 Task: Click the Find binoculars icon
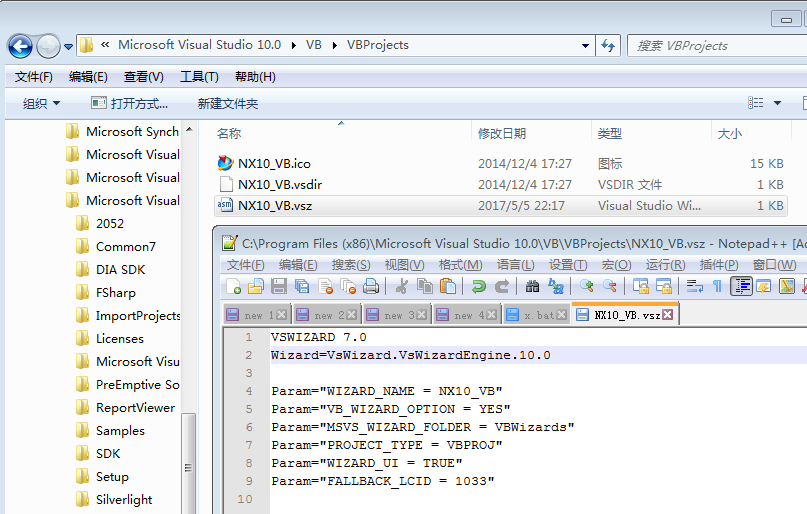coord(533,286)
